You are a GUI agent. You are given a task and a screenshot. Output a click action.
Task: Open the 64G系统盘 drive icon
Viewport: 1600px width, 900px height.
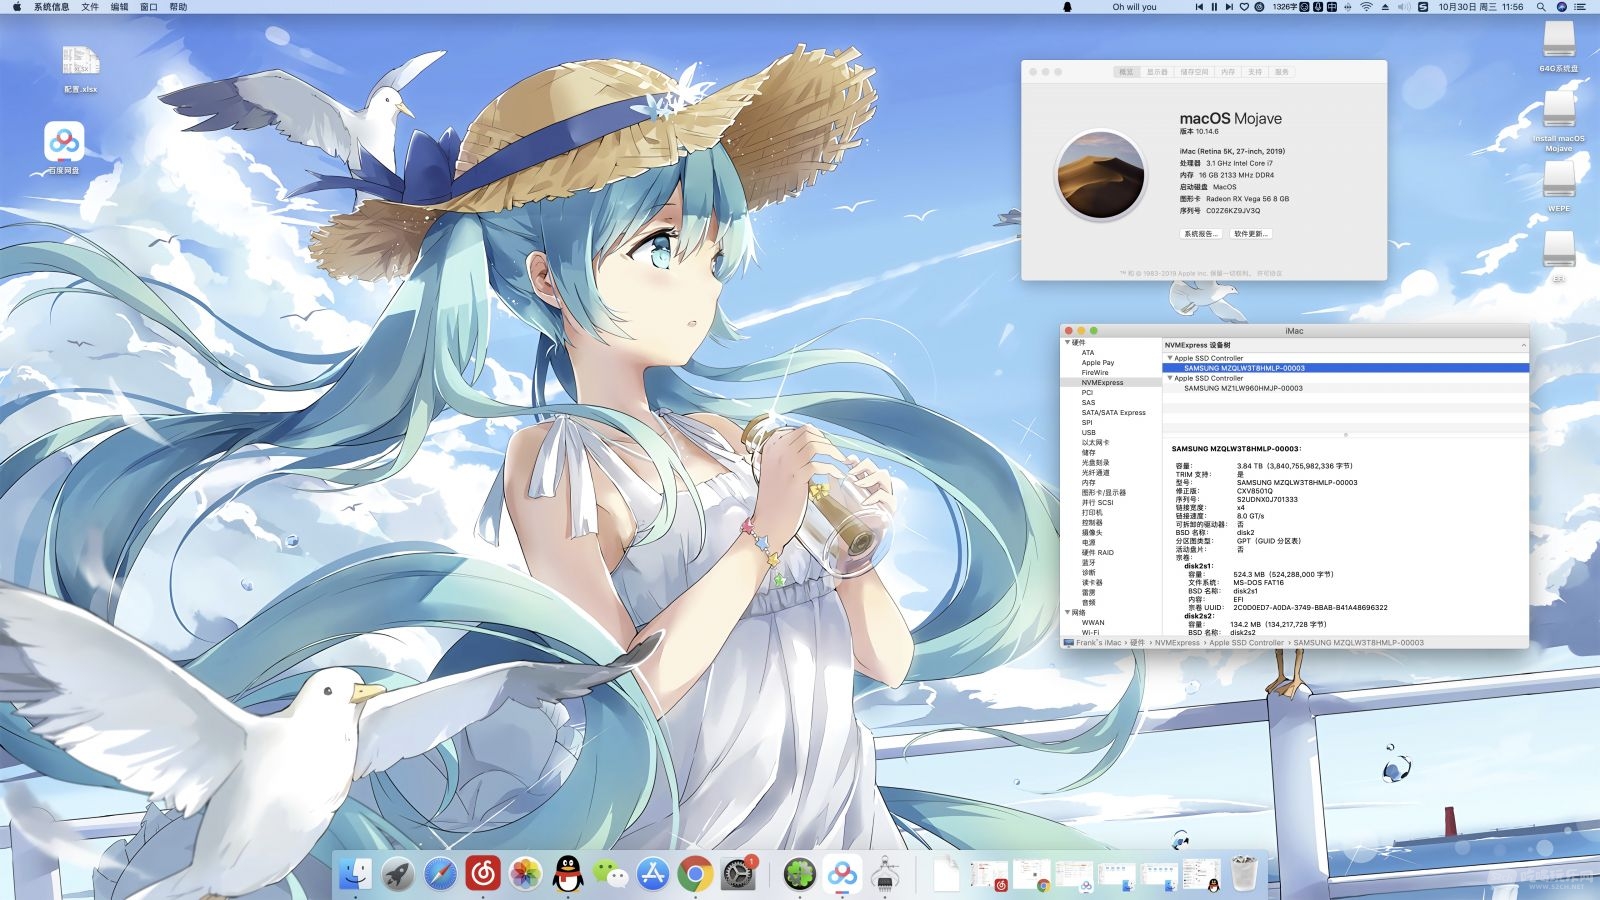(1559, 47)
